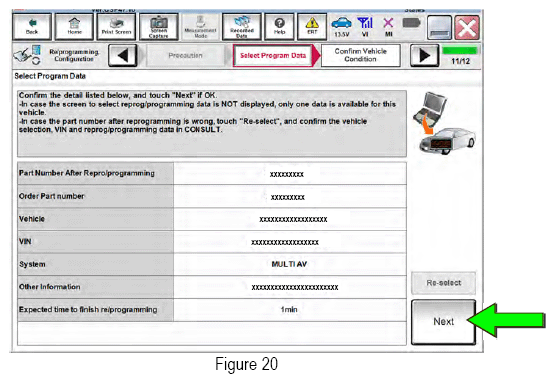Click the laptop-to-car reprogramming illustration
The image size is (555, 383).
[x=445, y=122]
